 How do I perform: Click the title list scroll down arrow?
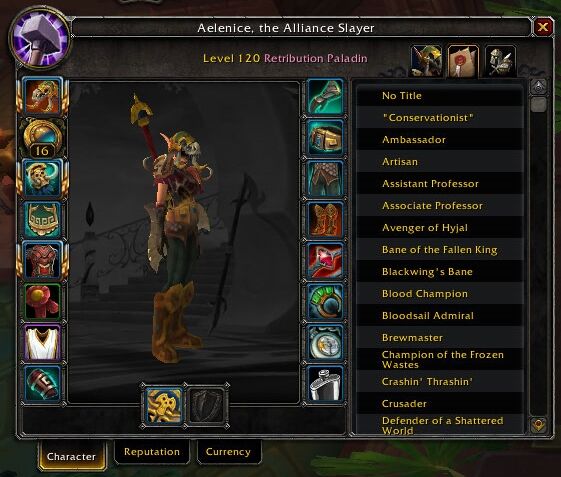[539, 425]
